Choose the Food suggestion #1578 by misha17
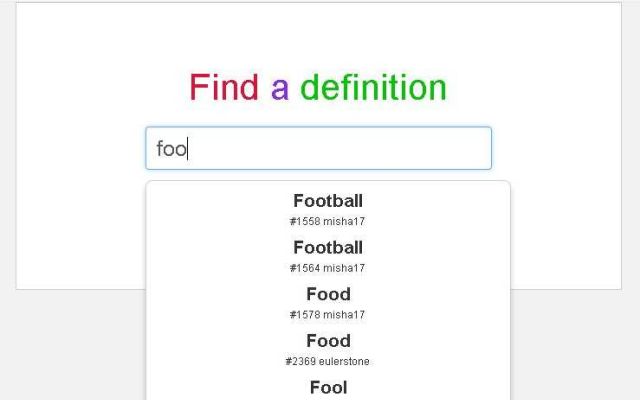This screenshot has height=400, width=640. click(328, 303)
